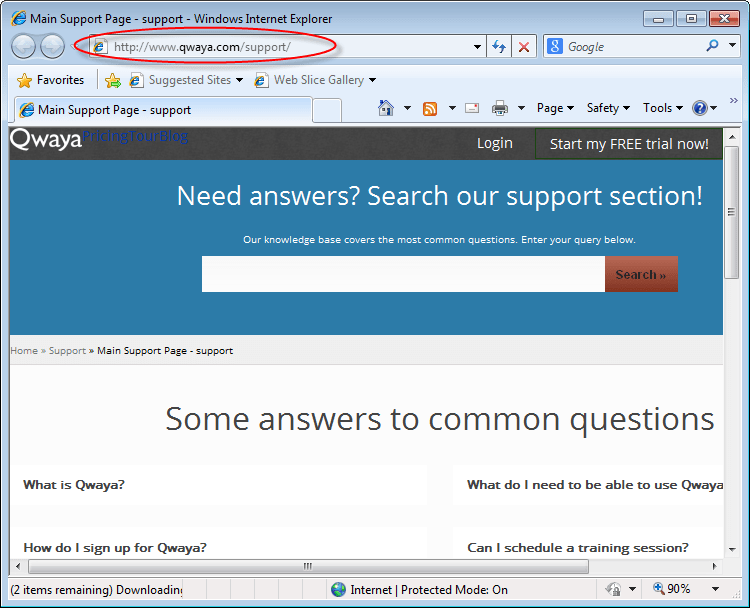Image resolution: width=750 pixels, height=608 pixels.
Task: Click the Google provider icon in search box
Action: [555, 46]
